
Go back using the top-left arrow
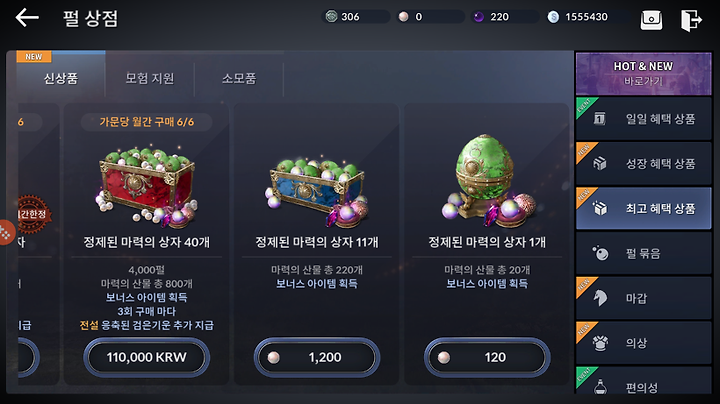click(27, 18)
